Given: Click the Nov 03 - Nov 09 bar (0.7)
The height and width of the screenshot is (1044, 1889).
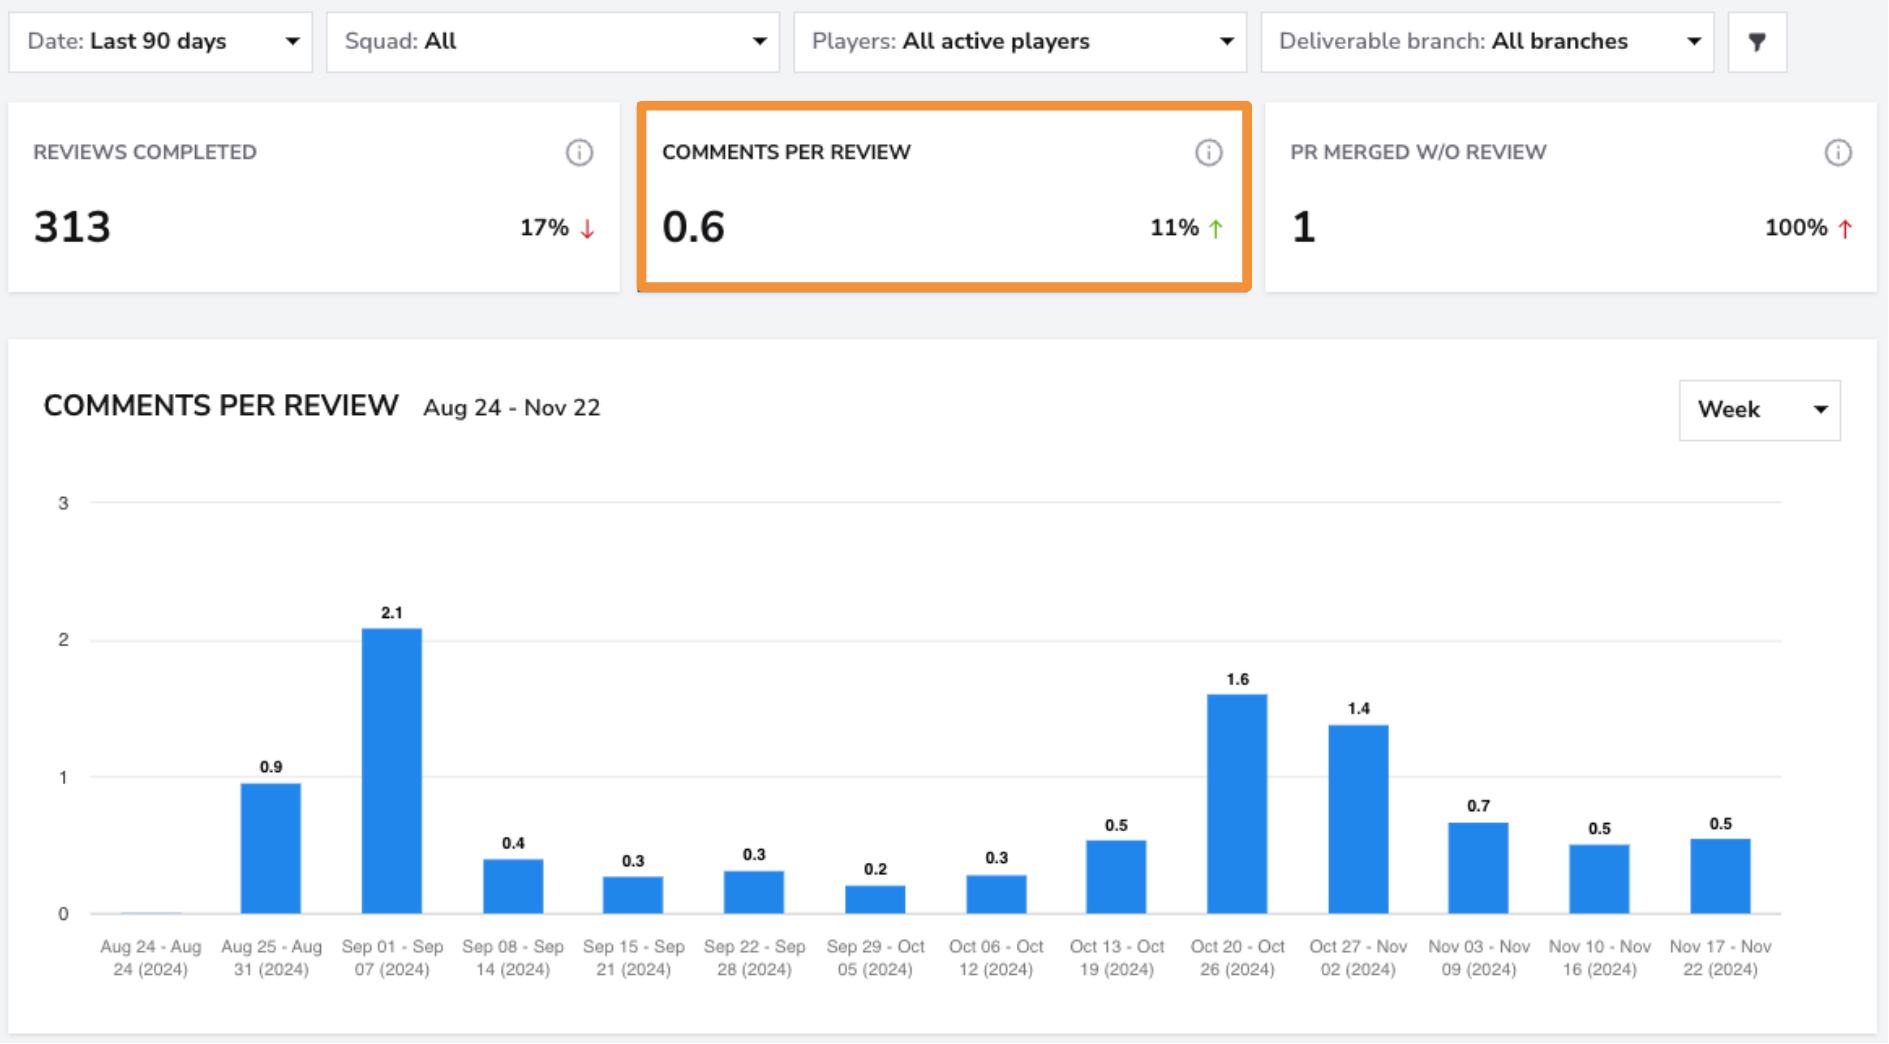Looking at the screenshot, I should click(1478, 868).
